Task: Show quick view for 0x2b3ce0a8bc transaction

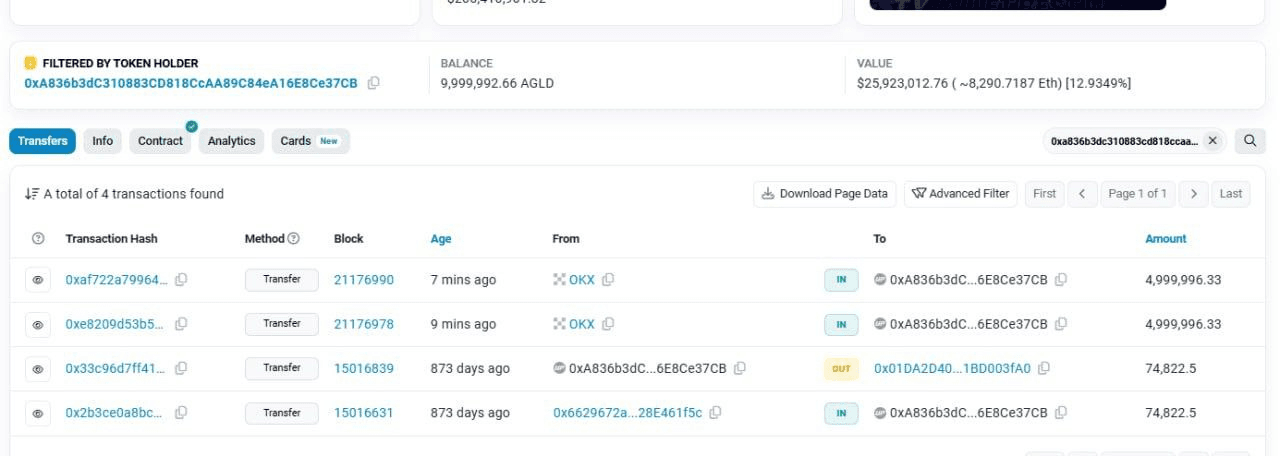Action: coord(38,413)
